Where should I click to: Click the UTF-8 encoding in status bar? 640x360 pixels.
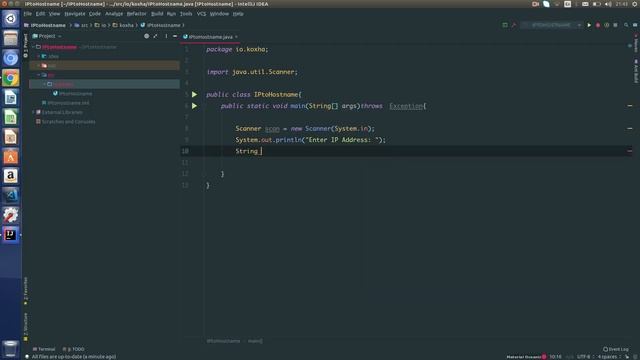click(584, 357)
